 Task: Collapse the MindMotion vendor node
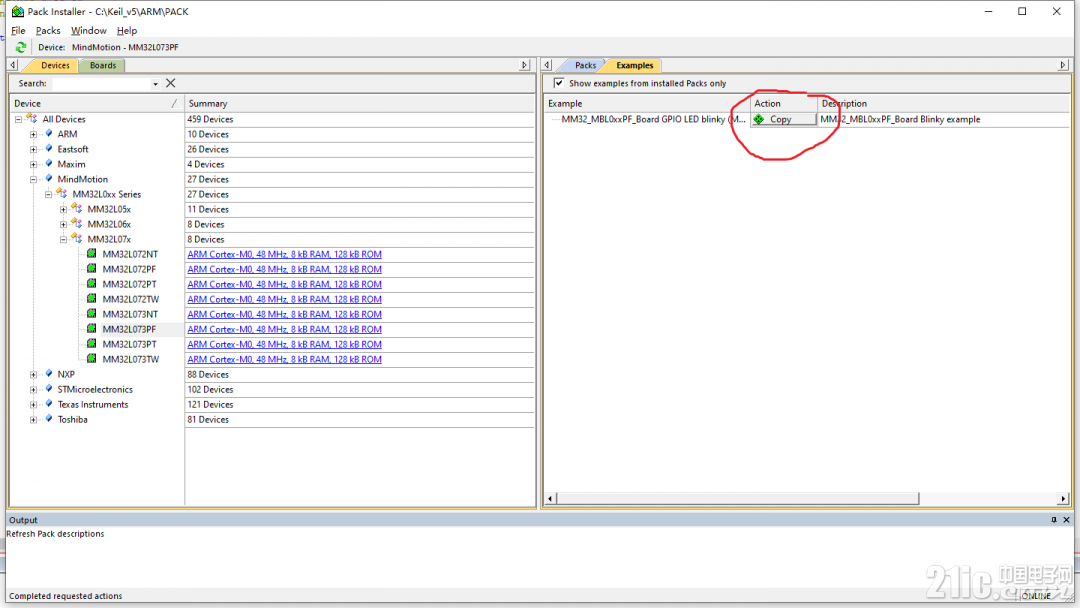pyautogui.click(x=33, y=180)
